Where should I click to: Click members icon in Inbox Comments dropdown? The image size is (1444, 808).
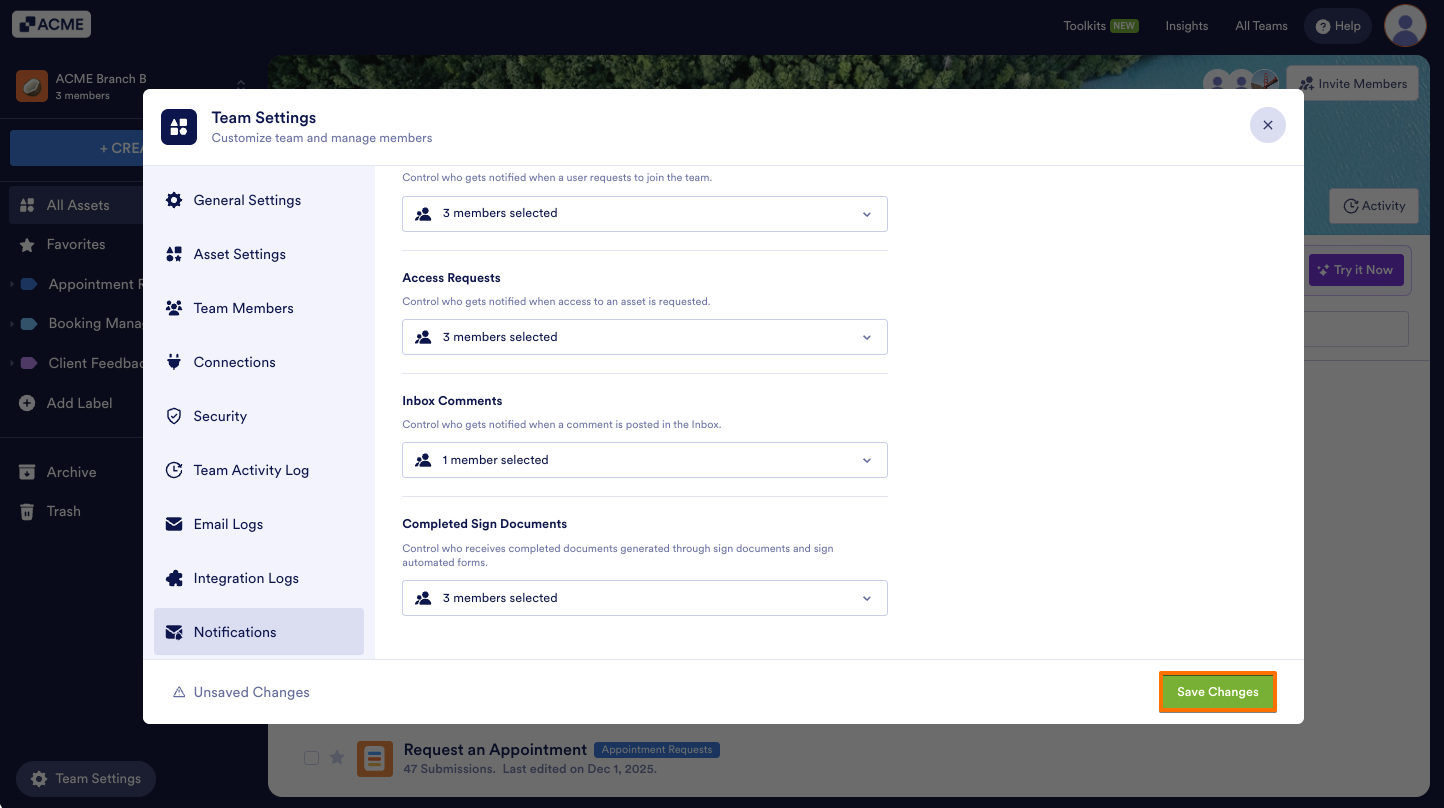coord(423,460)
